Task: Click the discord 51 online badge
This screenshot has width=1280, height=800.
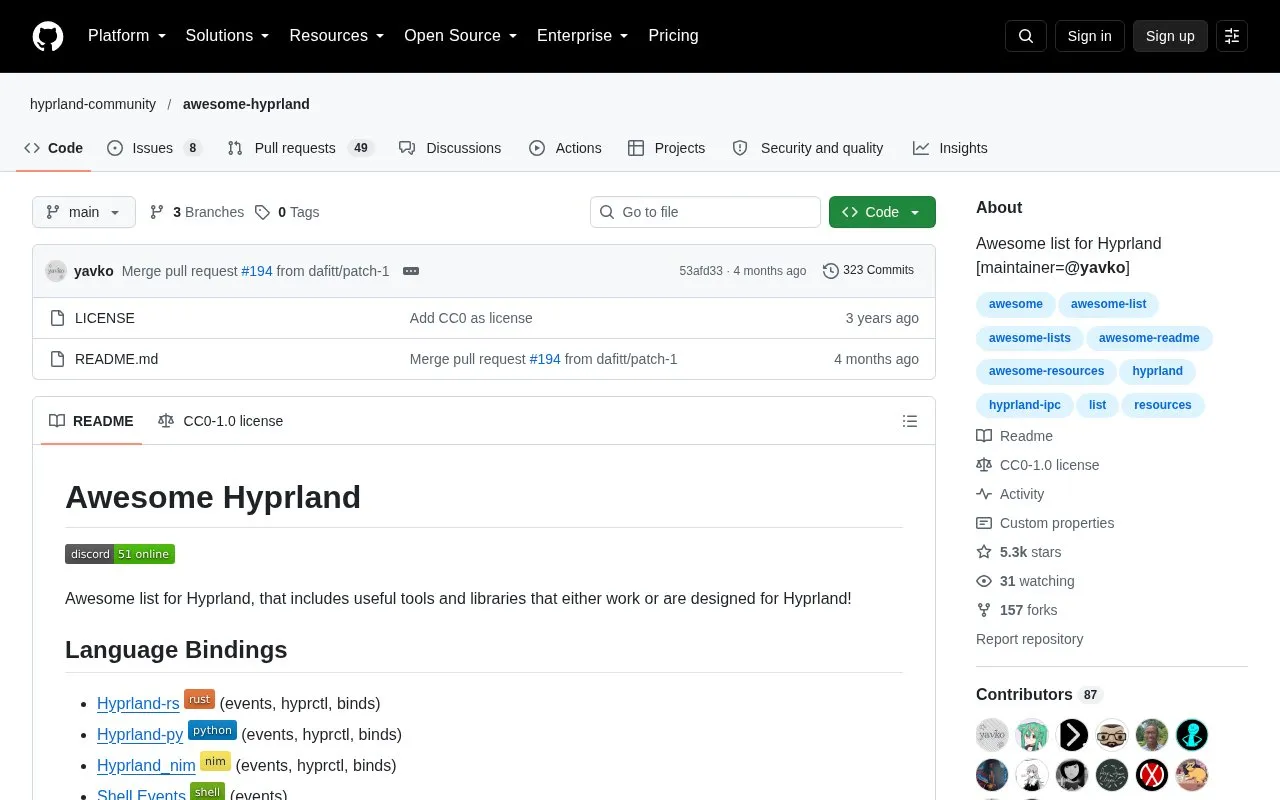Action: [120, 554]
